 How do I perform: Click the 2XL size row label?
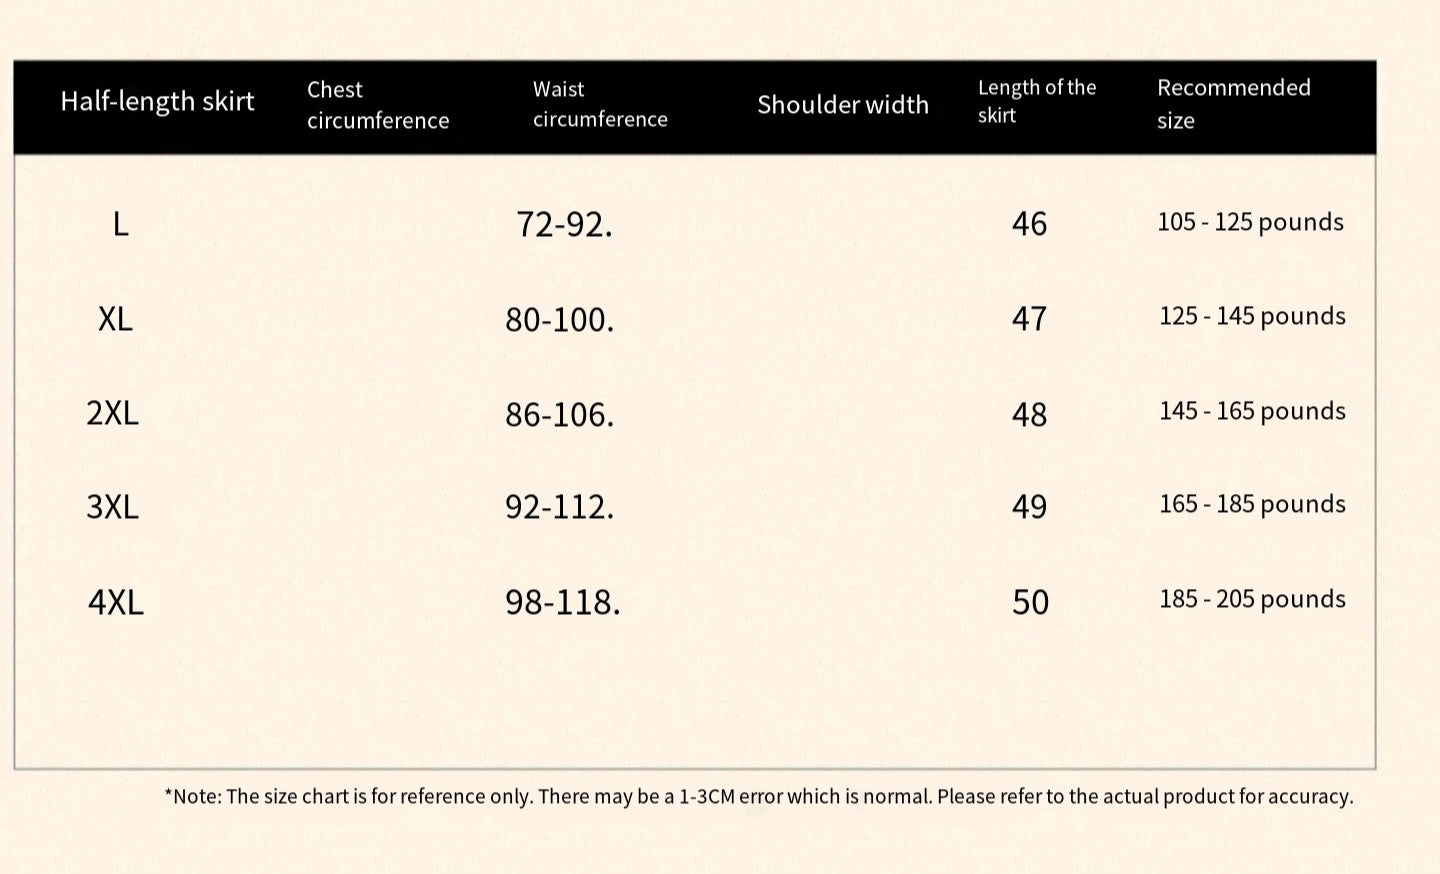[112, 413]
